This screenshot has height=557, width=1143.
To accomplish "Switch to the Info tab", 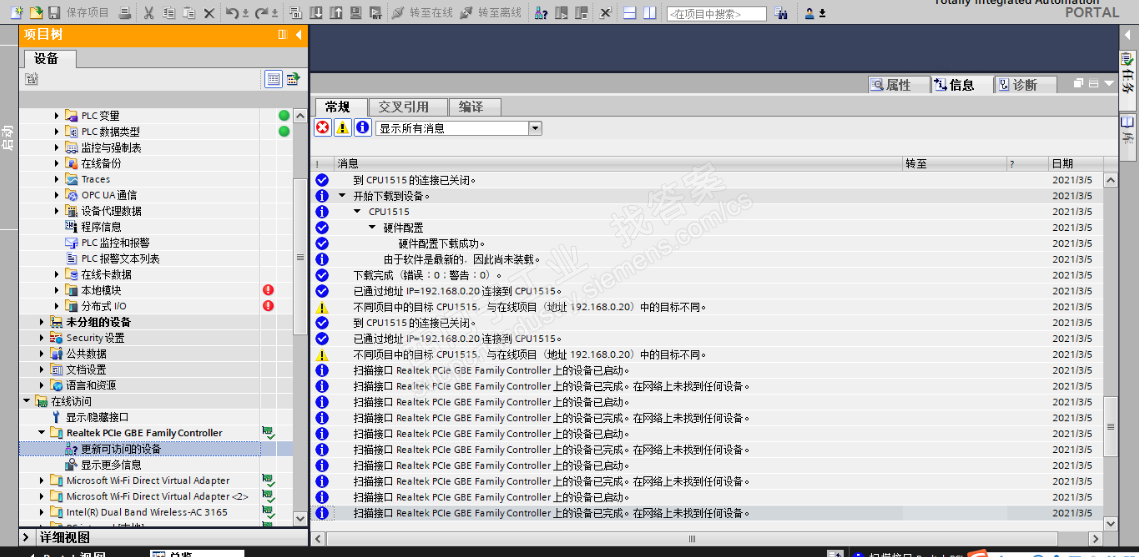I will tap(962, 85).
